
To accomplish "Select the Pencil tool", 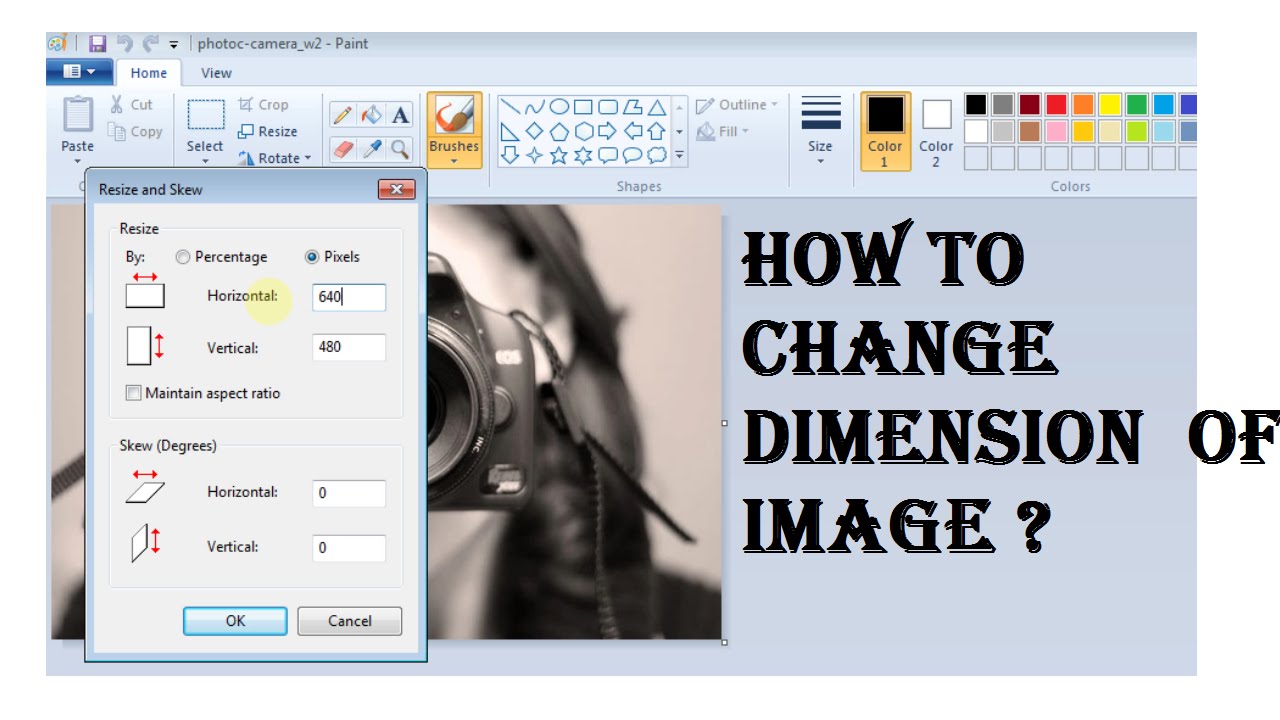I will point(342,115).
